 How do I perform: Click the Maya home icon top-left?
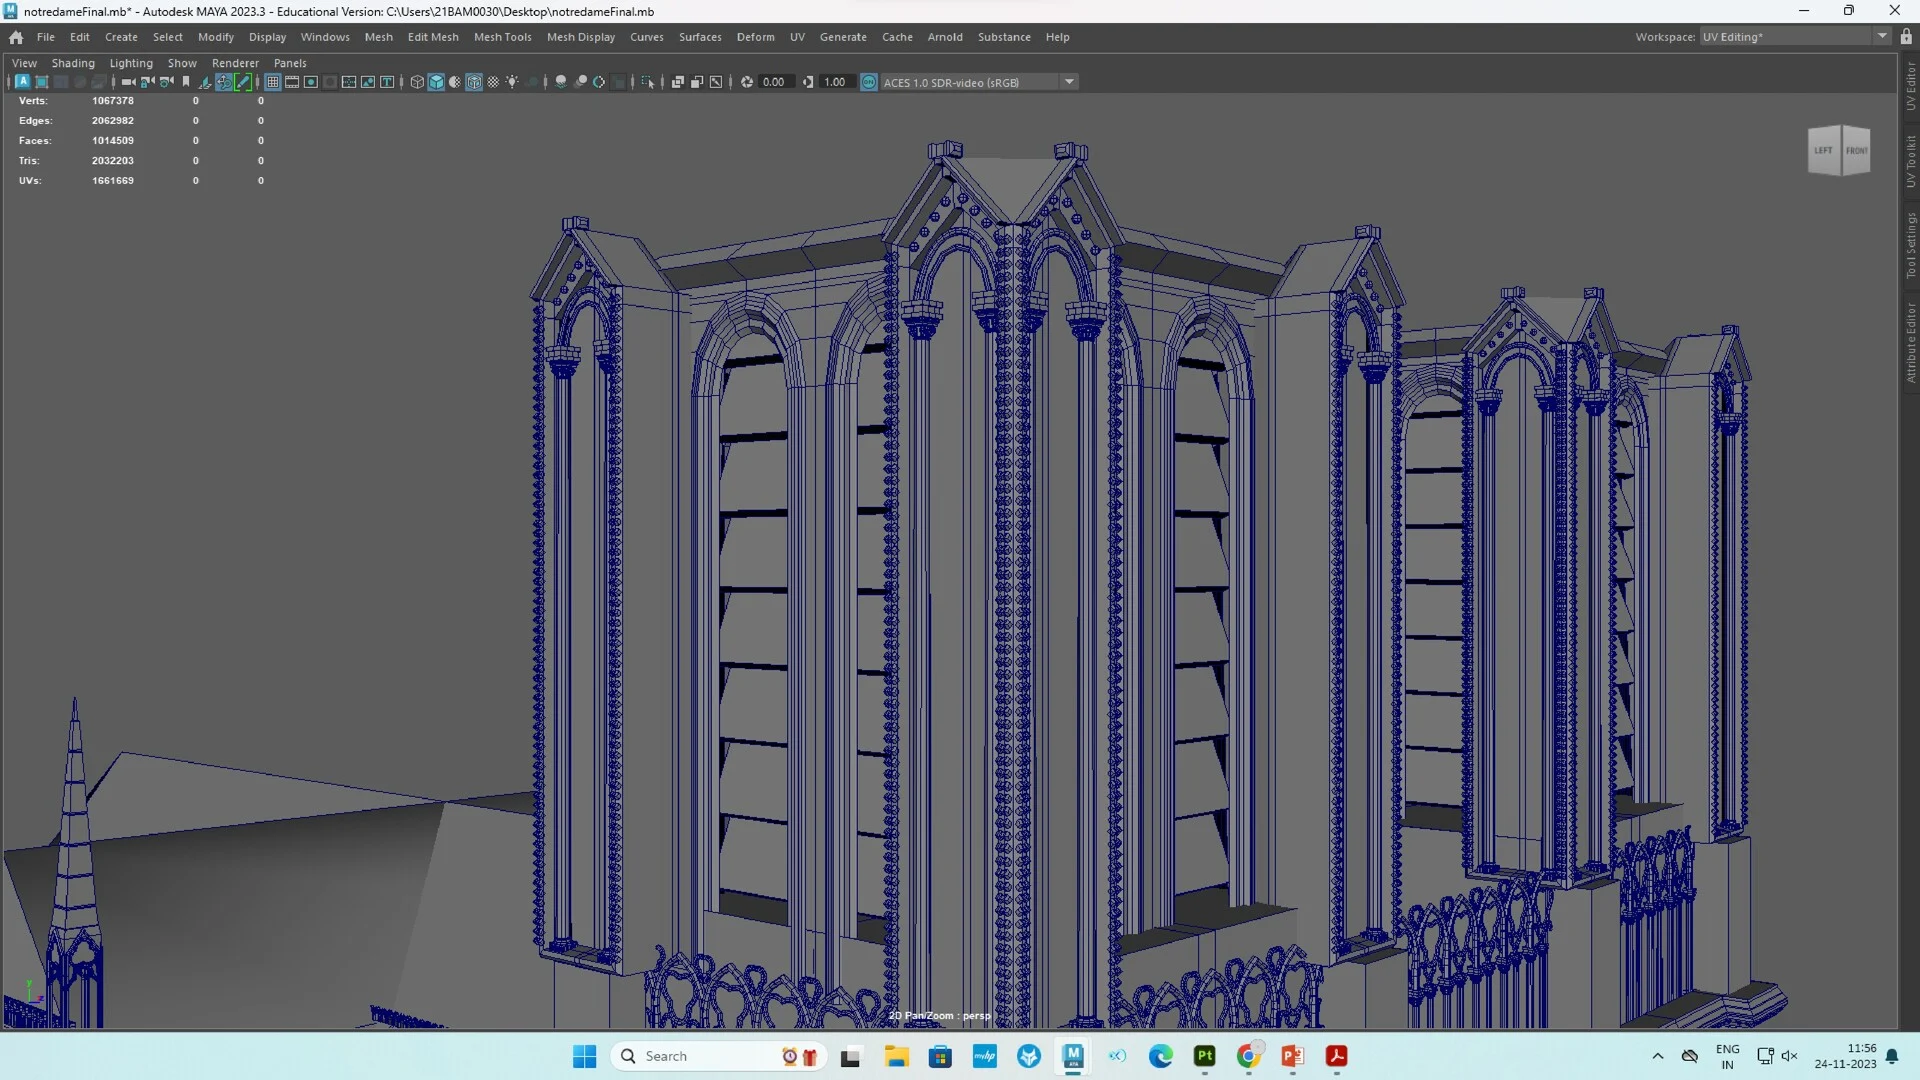click(x=15, y=37)
